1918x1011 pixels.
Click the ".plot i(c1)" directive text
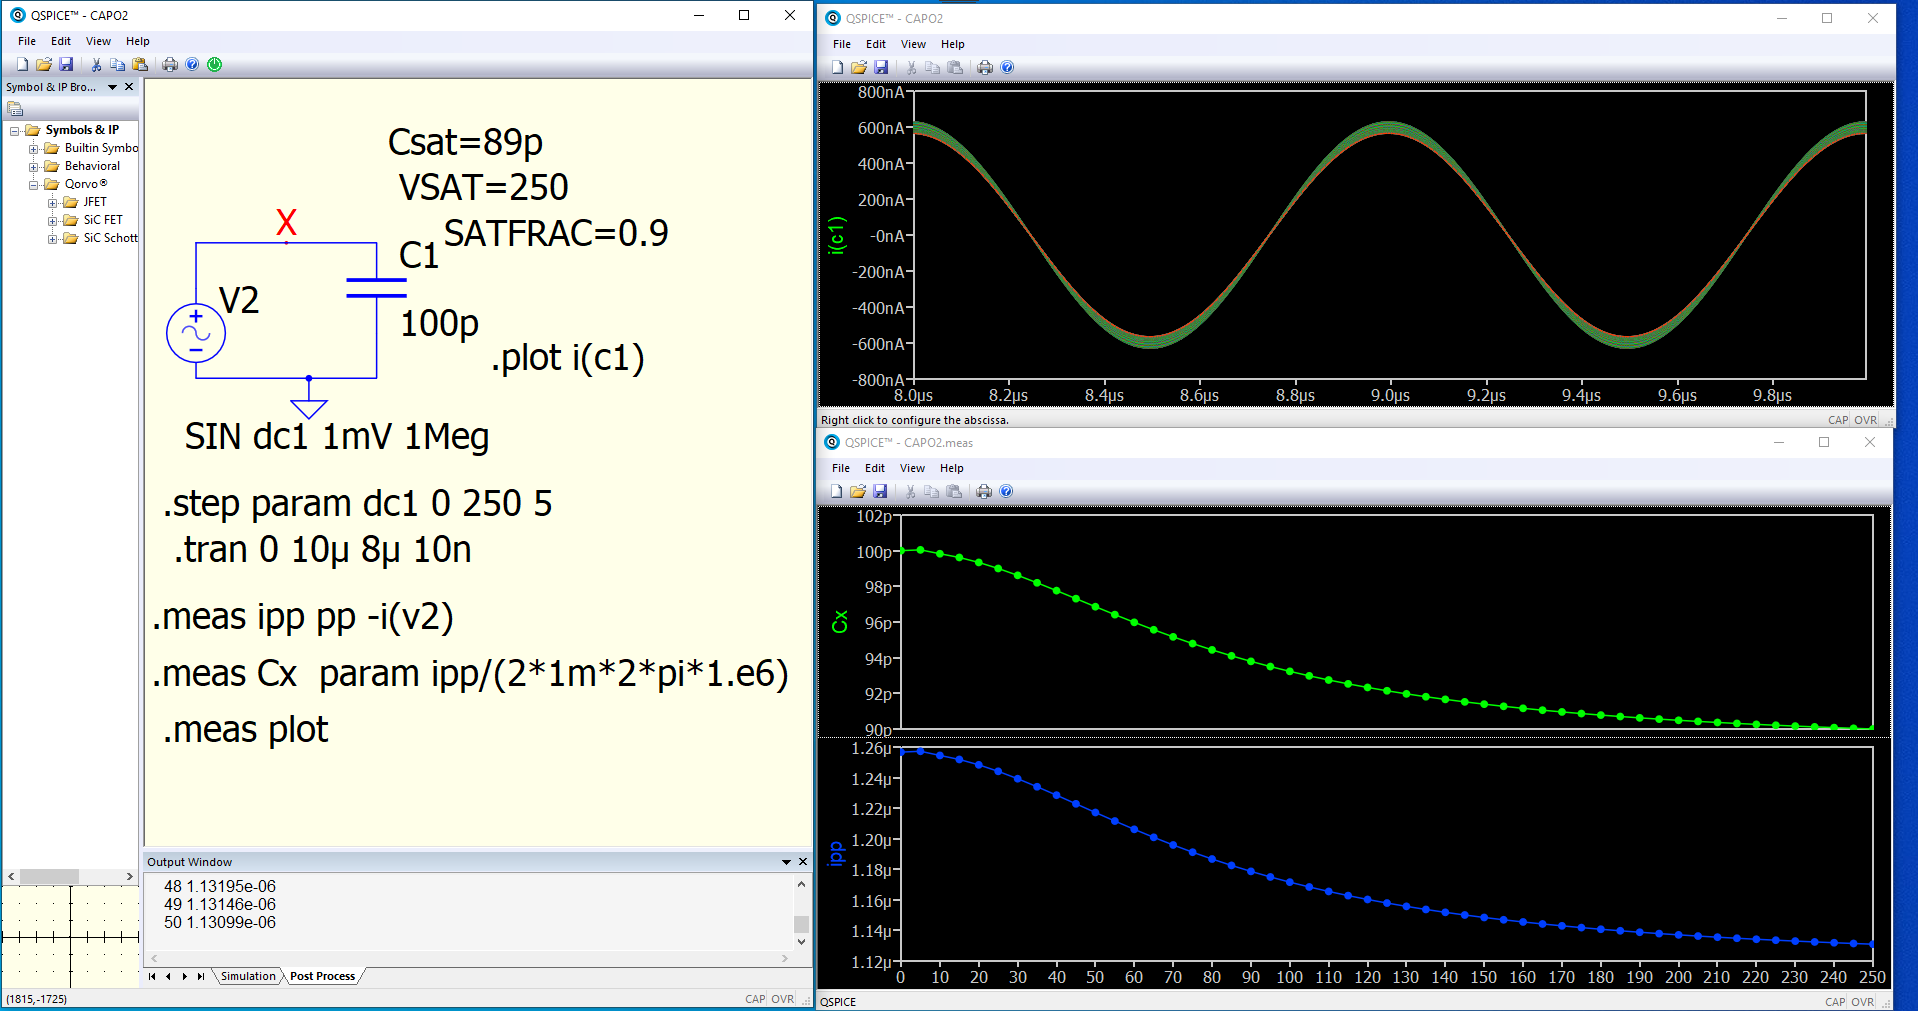pos(567,358)
